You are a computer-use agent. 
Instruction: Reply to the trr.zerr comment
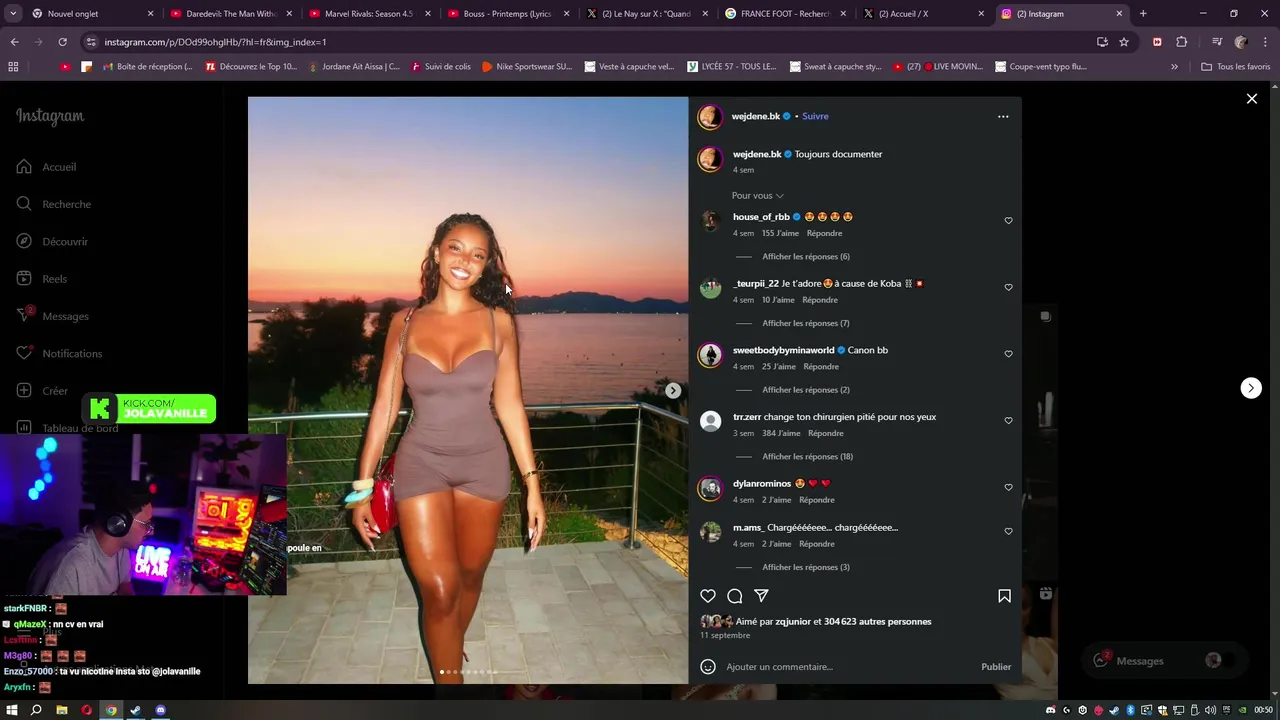(825, 433)
